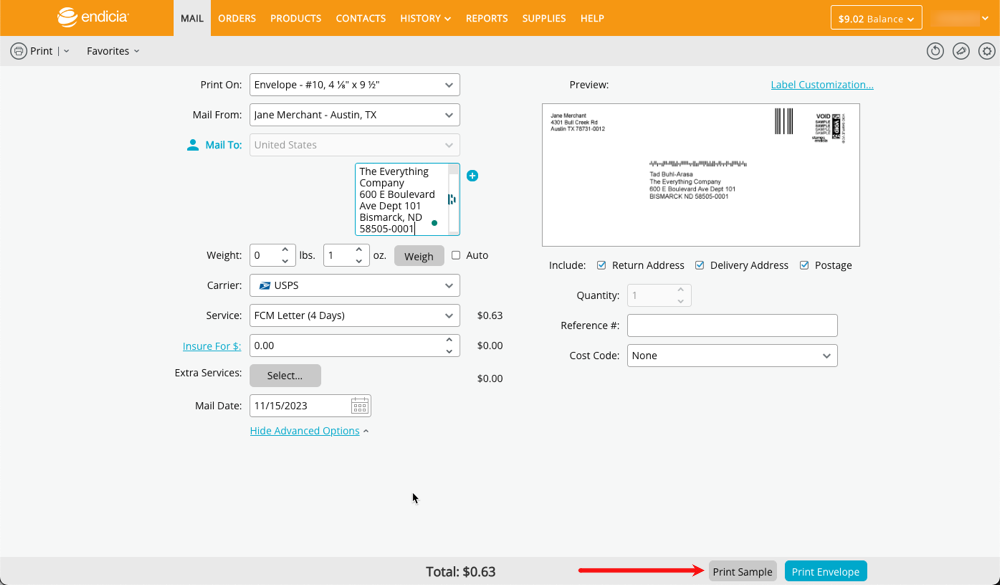This screenshot has width=1000, height=585.
Task: Click the Reference # input field
Action: [732, 325]
